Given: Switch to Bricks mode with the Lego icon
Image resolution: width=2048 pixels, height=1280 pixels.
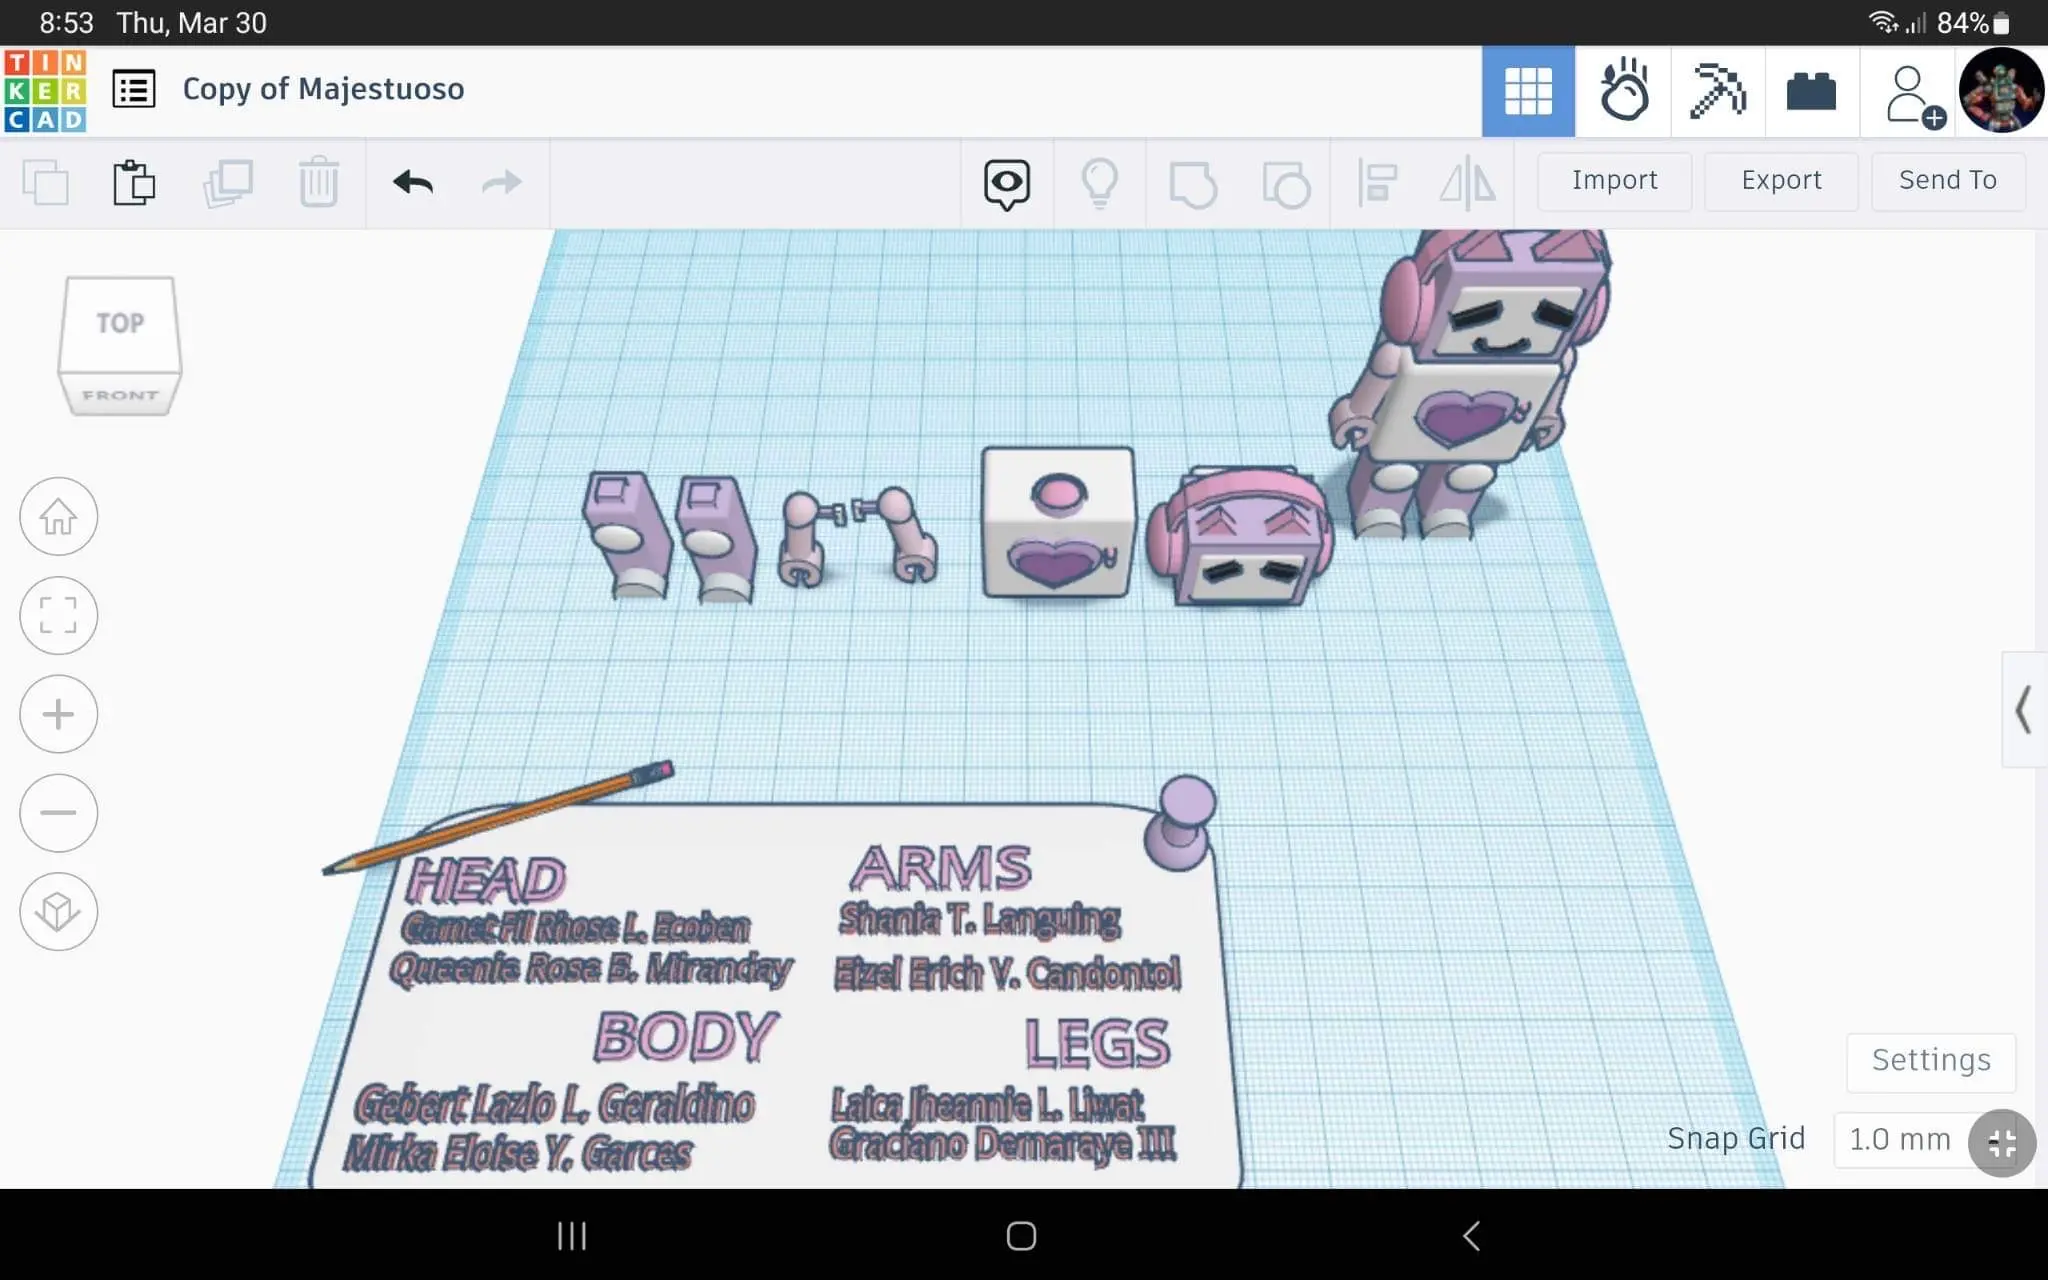Looking at the screenshot, I should pyautogui.click(x=1812, y=90).
